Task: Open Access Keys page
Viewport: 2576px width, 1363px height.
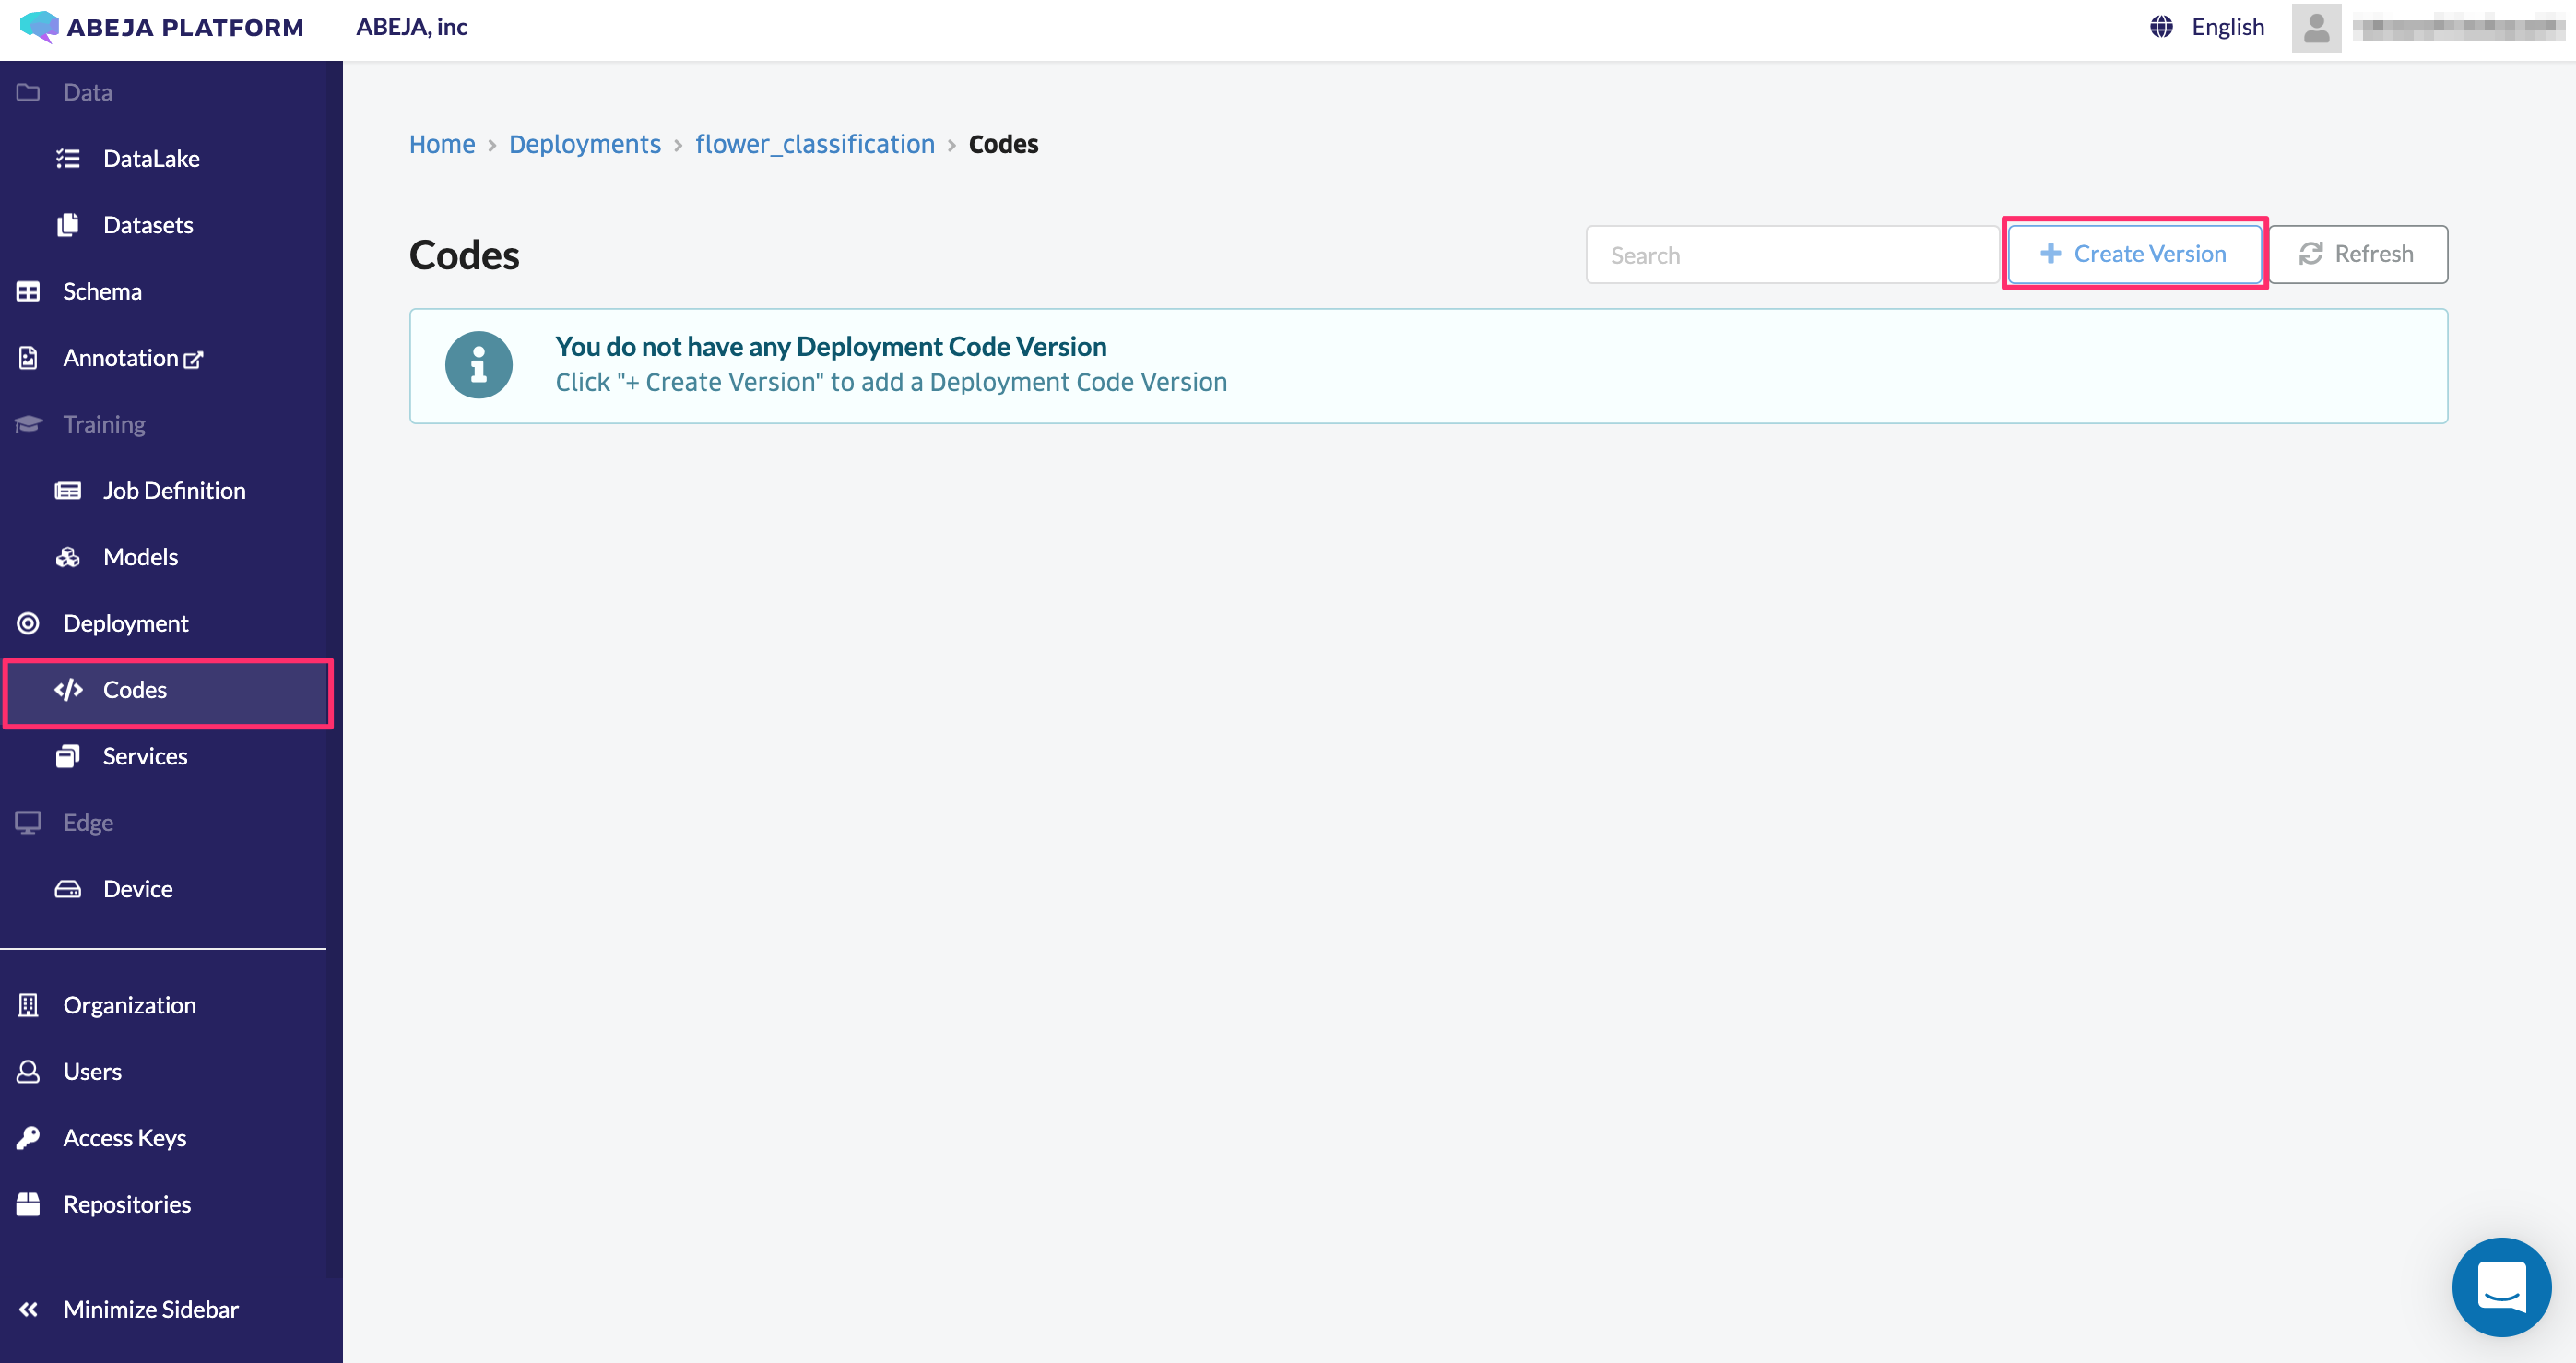Action: tap(124, 1138)
